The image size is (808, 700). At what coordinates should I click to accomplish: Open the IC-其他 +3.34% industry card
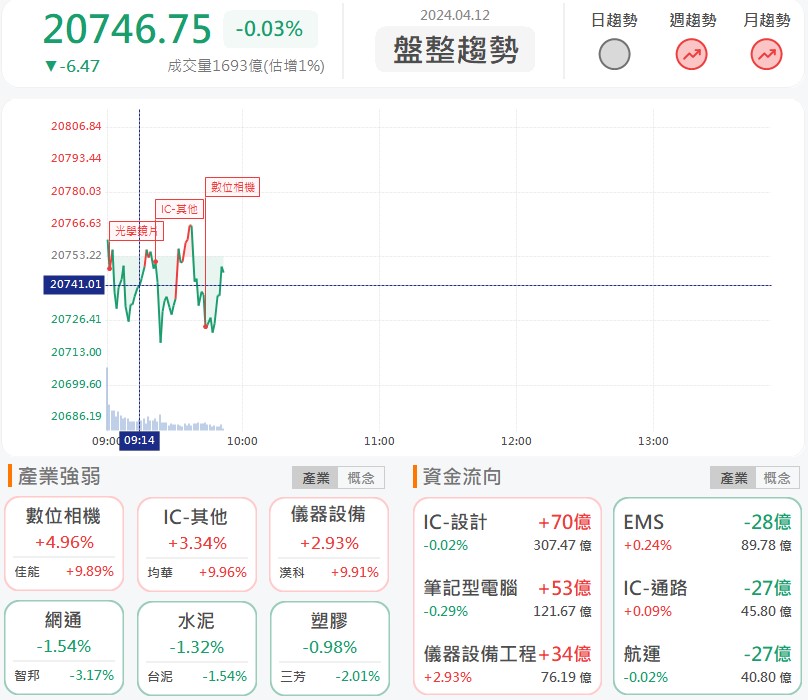pos(197,544)
